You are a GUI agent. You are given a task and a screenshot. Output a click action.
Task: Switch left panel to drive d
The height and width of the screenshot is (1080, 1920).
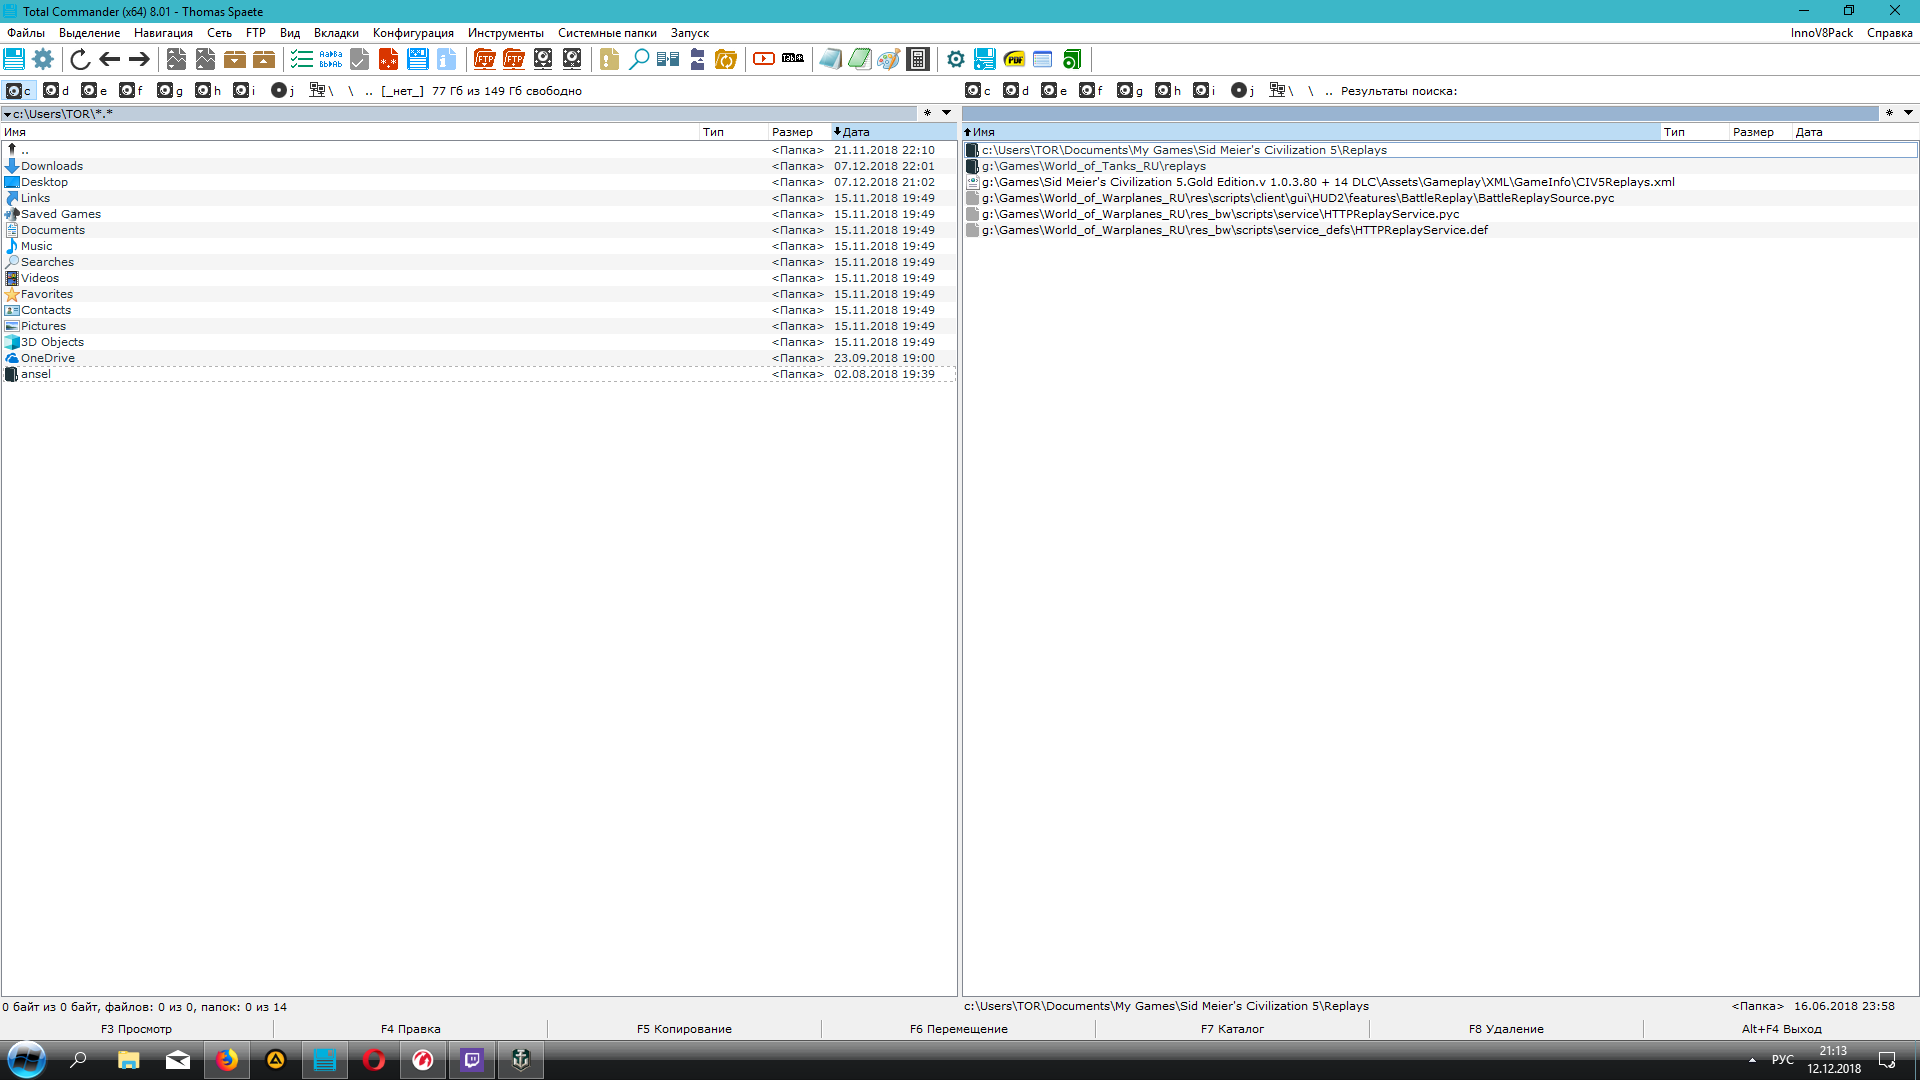pyautogui.click(x=57, y=91)
